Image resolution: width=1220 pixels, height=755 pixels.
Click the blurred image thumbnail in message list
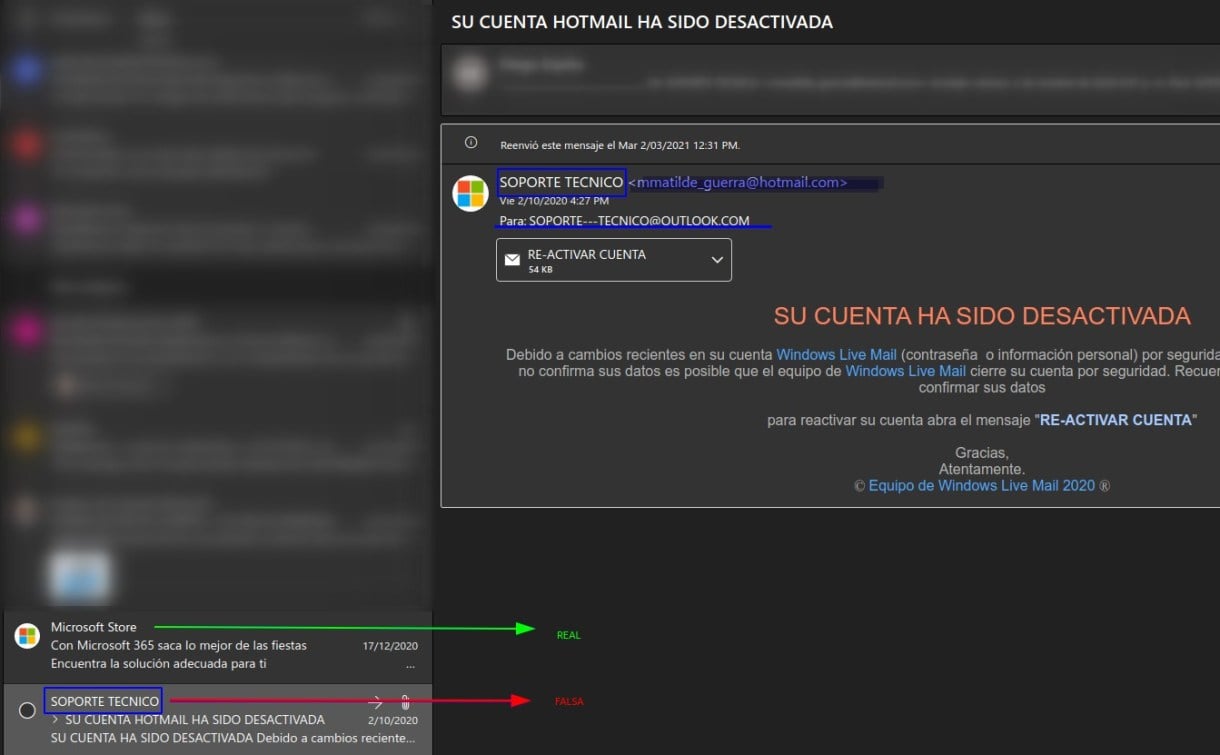[80, 575]
